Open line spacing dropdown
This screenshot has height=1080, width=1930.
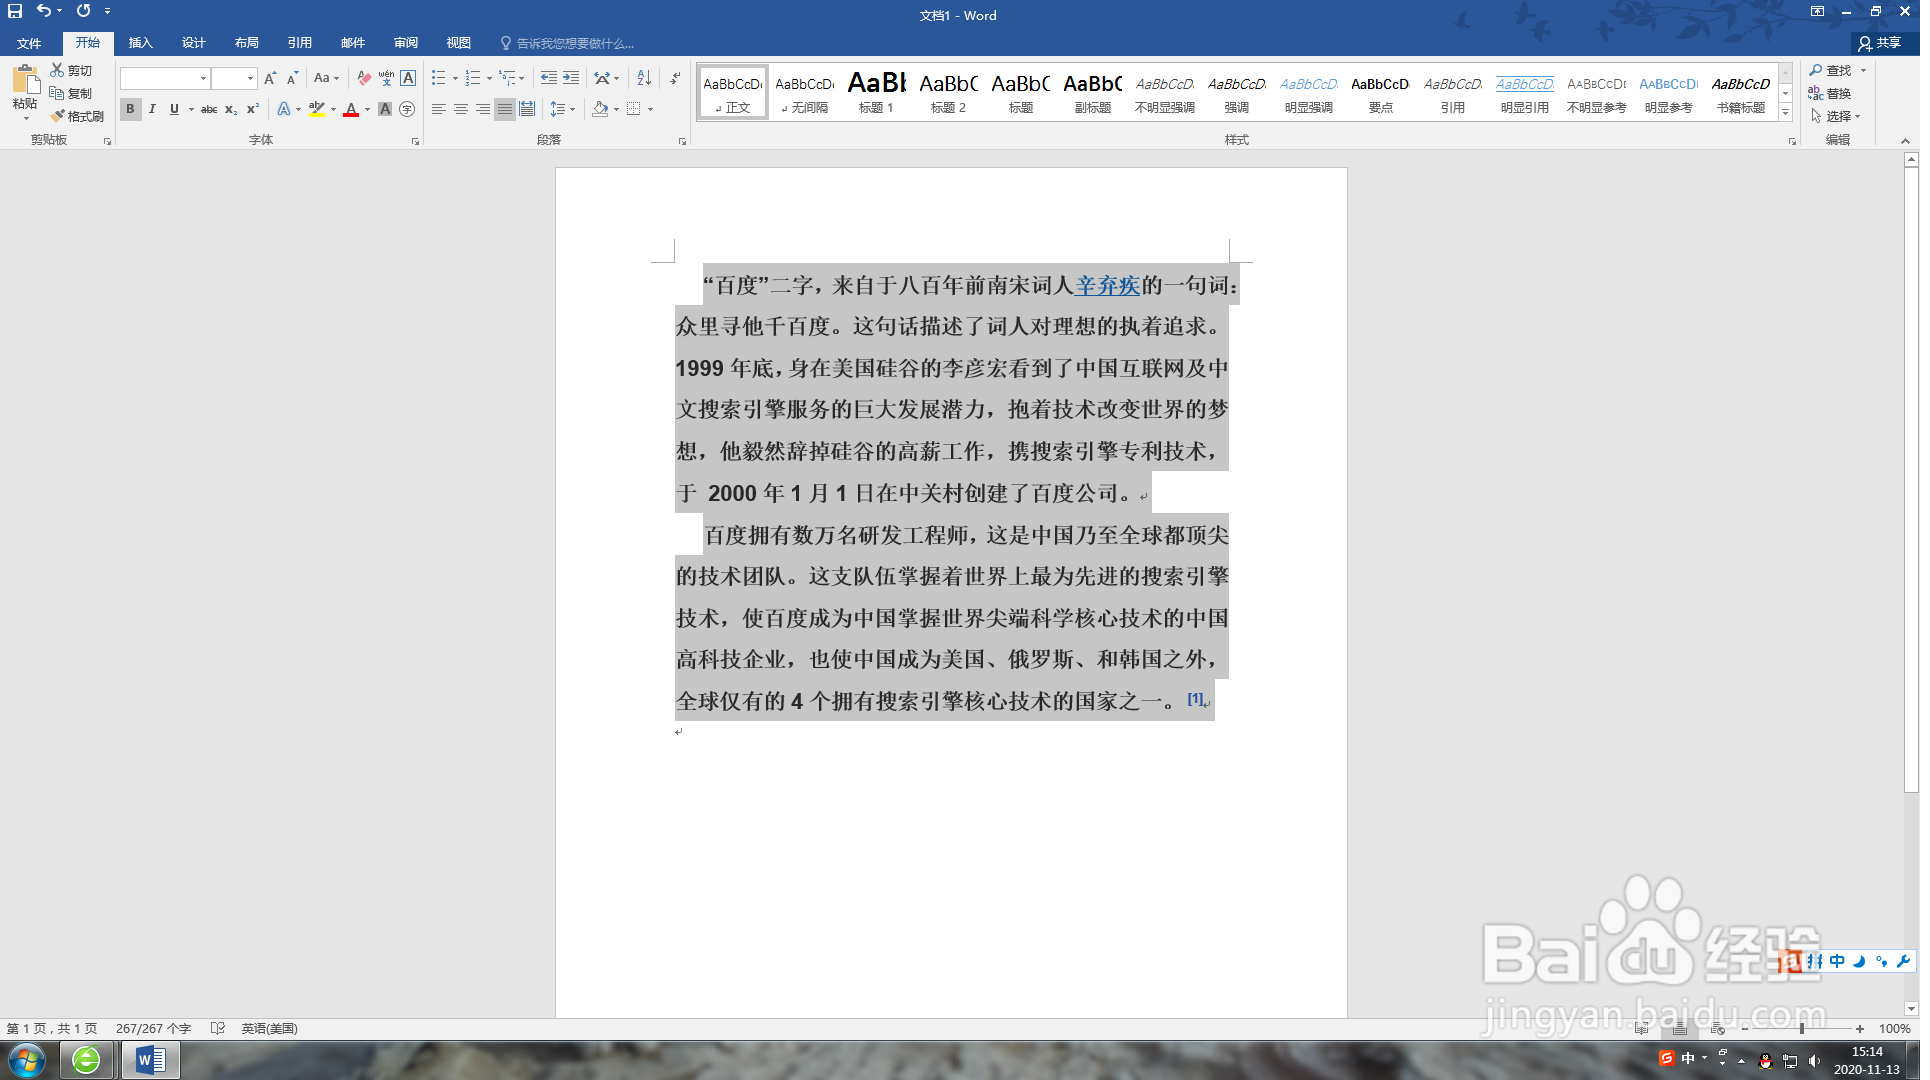pos(563,109)
